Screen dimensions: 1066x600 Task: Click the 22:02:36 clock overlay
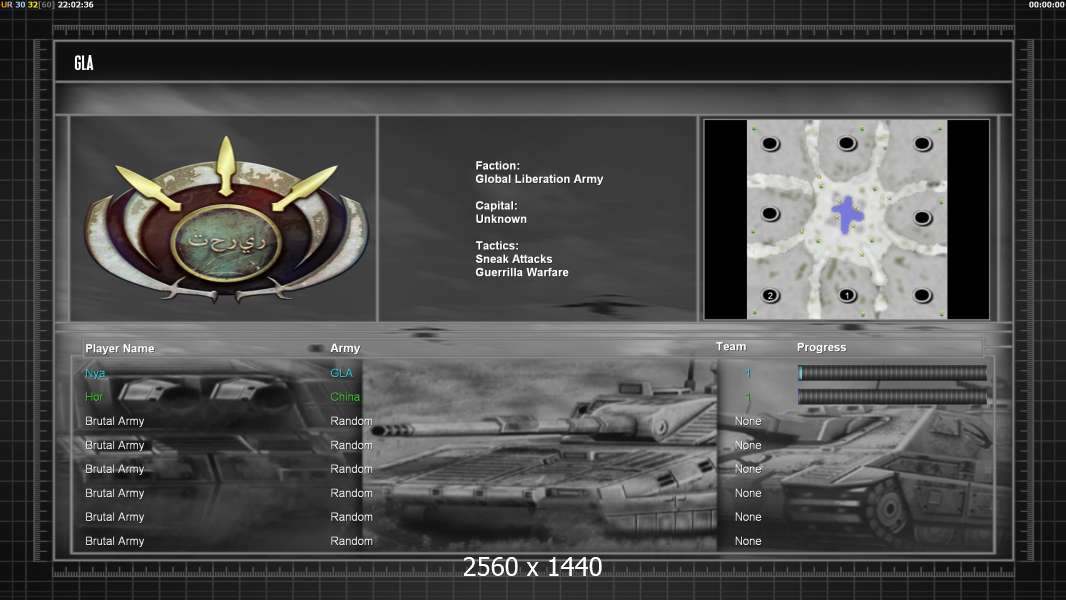[75, 5]
